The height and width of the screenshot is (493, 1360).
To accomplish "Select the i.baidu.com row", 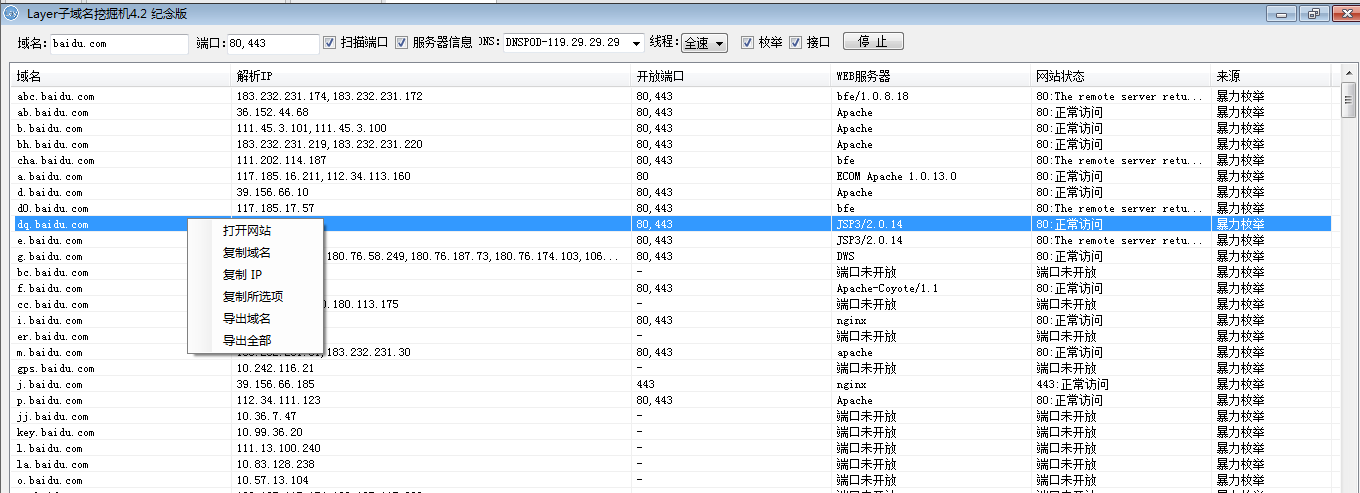I will coord(671,320).
